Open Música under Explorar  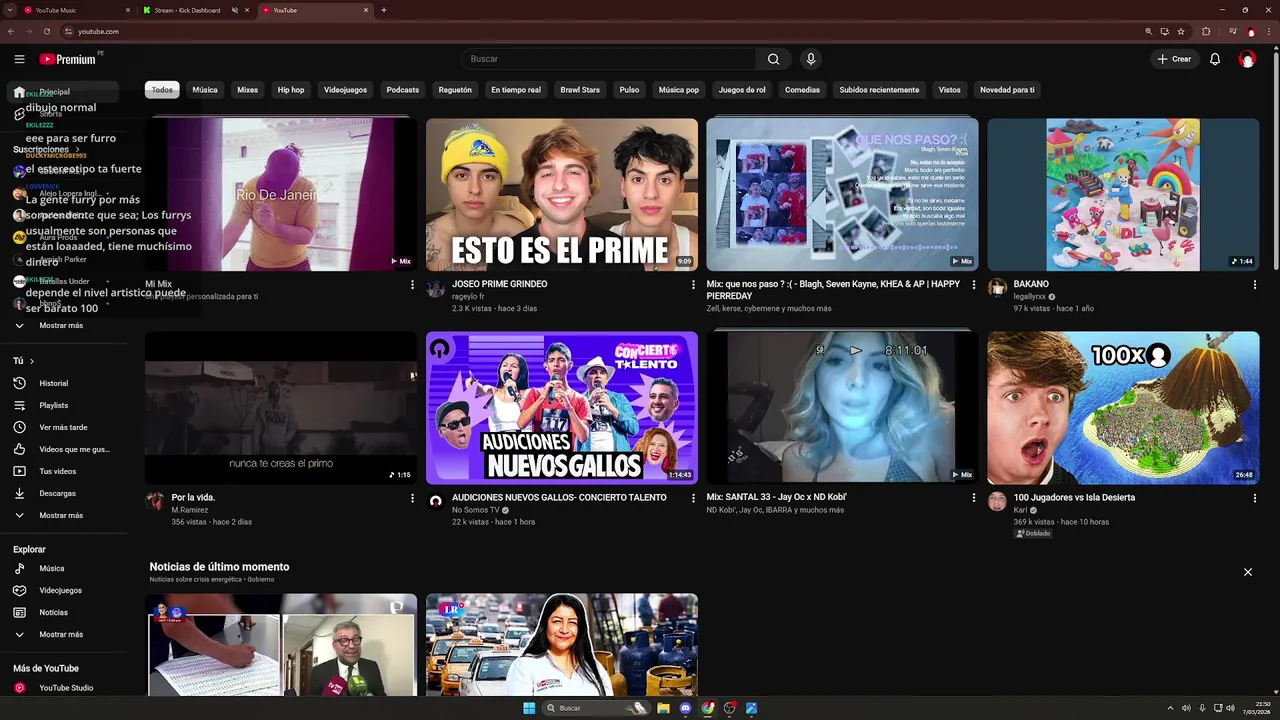click(x=64, y=568)
